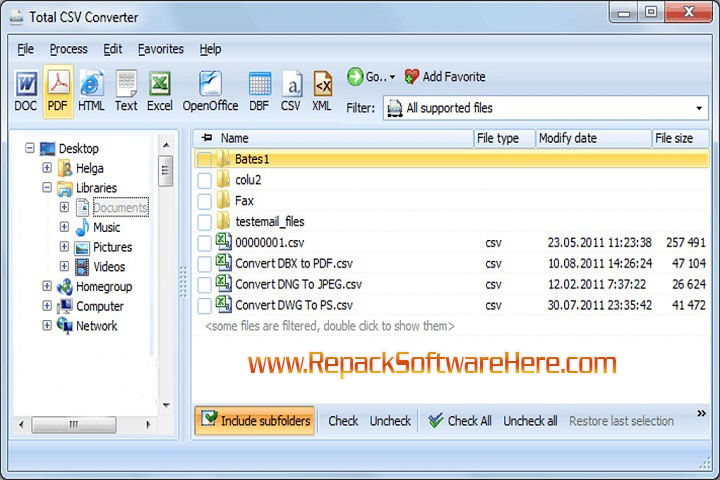Choose the HTML output format icon
The height and width of the screenshot is (480, 720).
click(x=91, y=84)
